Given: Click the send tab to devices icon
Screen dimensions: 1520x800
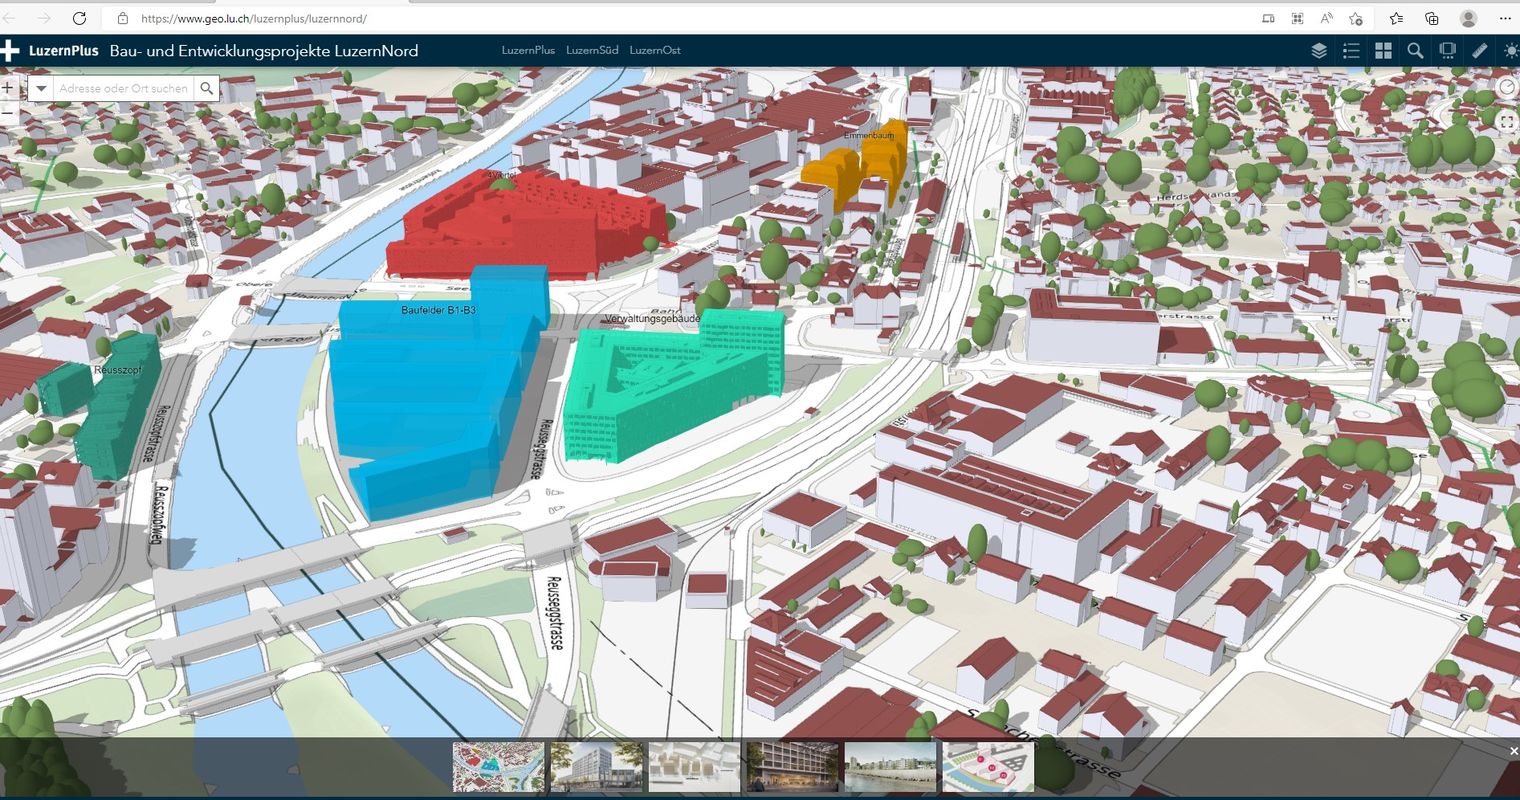Looking at the screenshot, I should 1268,18.
